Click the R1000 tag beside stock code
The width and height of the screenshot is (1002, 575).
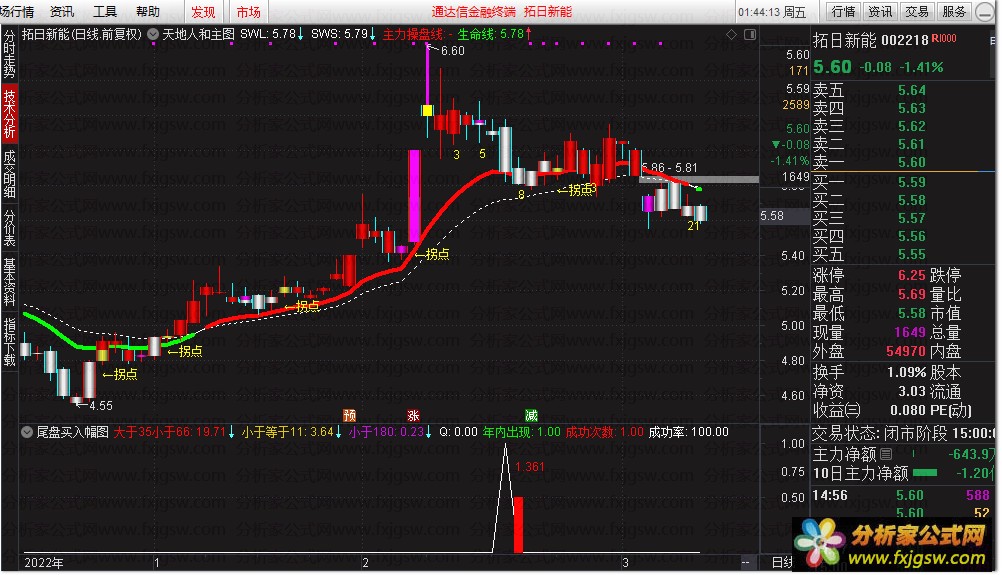tap(944, 38)
